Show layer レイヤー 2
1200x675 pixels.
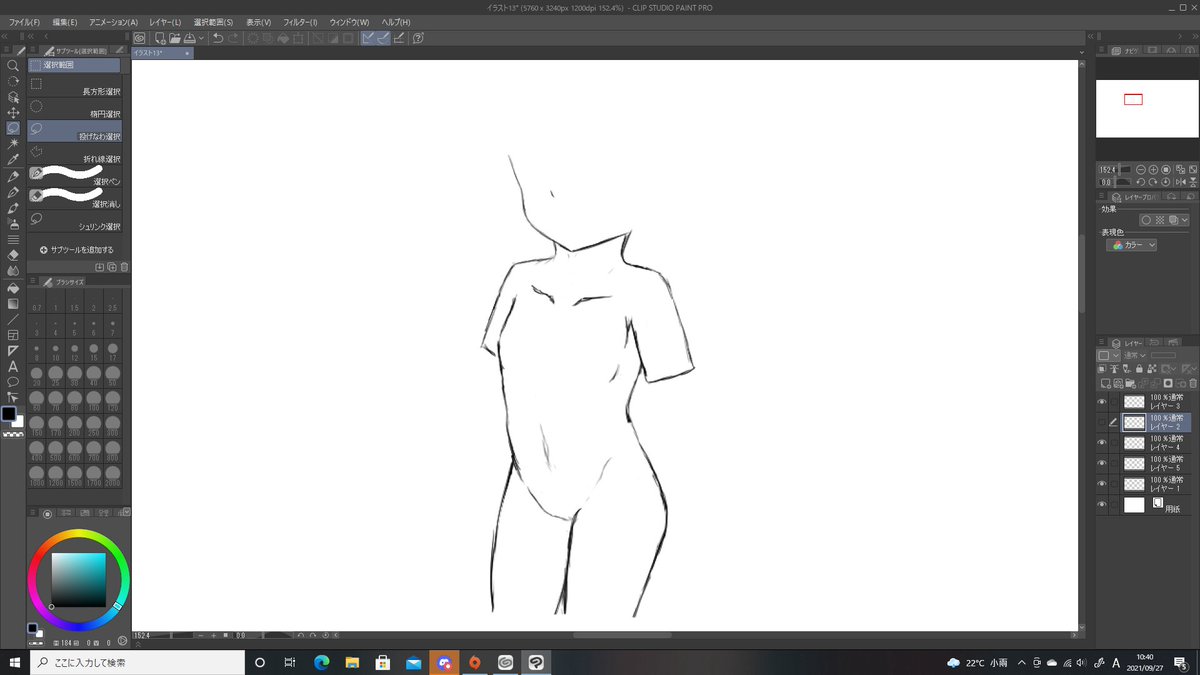[1102, 422]
